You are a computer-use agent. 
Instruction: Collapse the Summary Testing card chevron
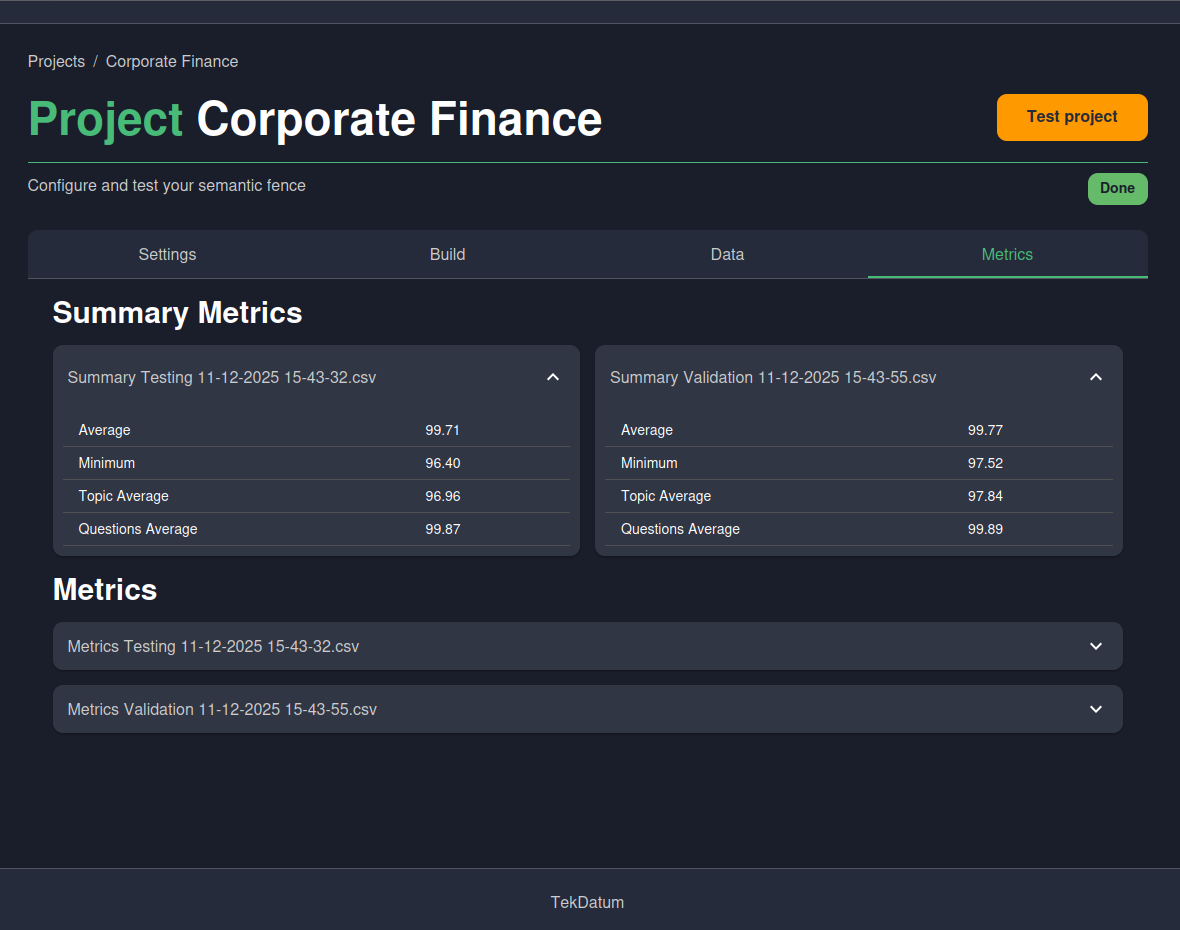[552, 377]
